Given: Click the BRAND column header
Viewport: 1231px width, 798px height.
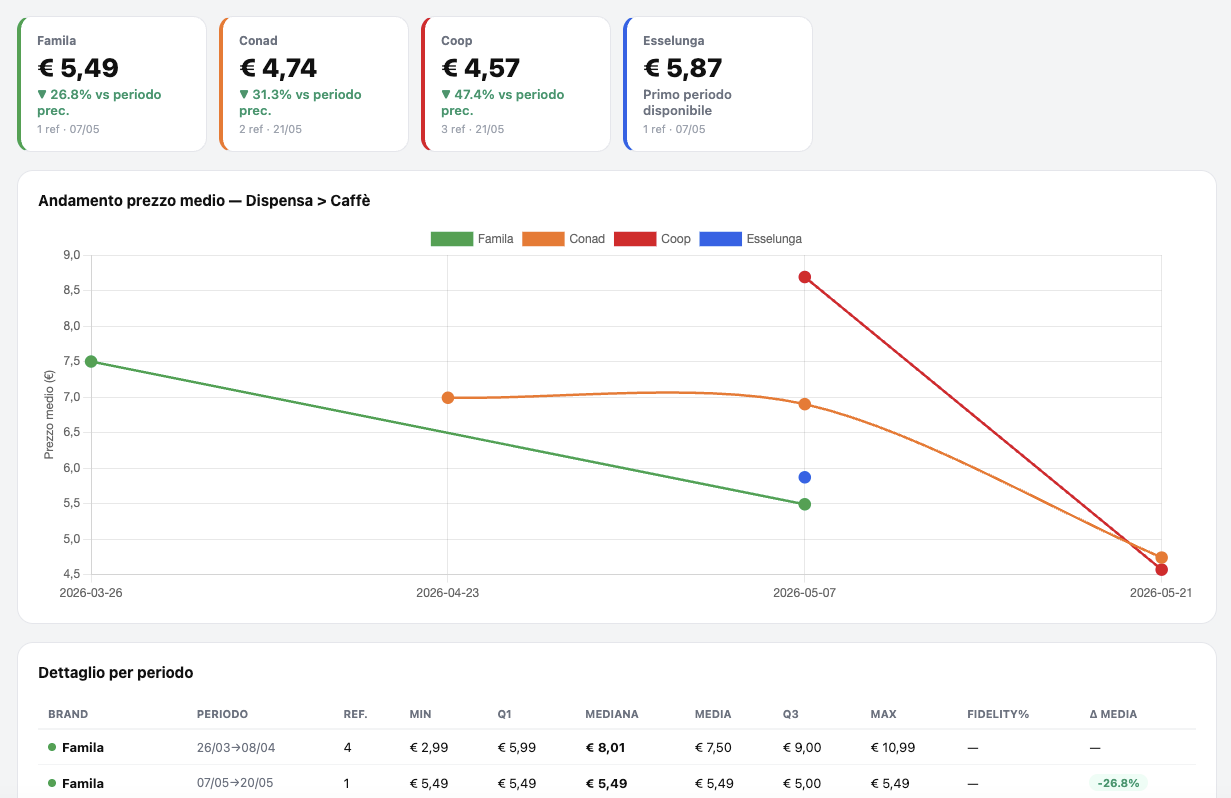Looking at the screenshot, I should click(x=68, y=714).
